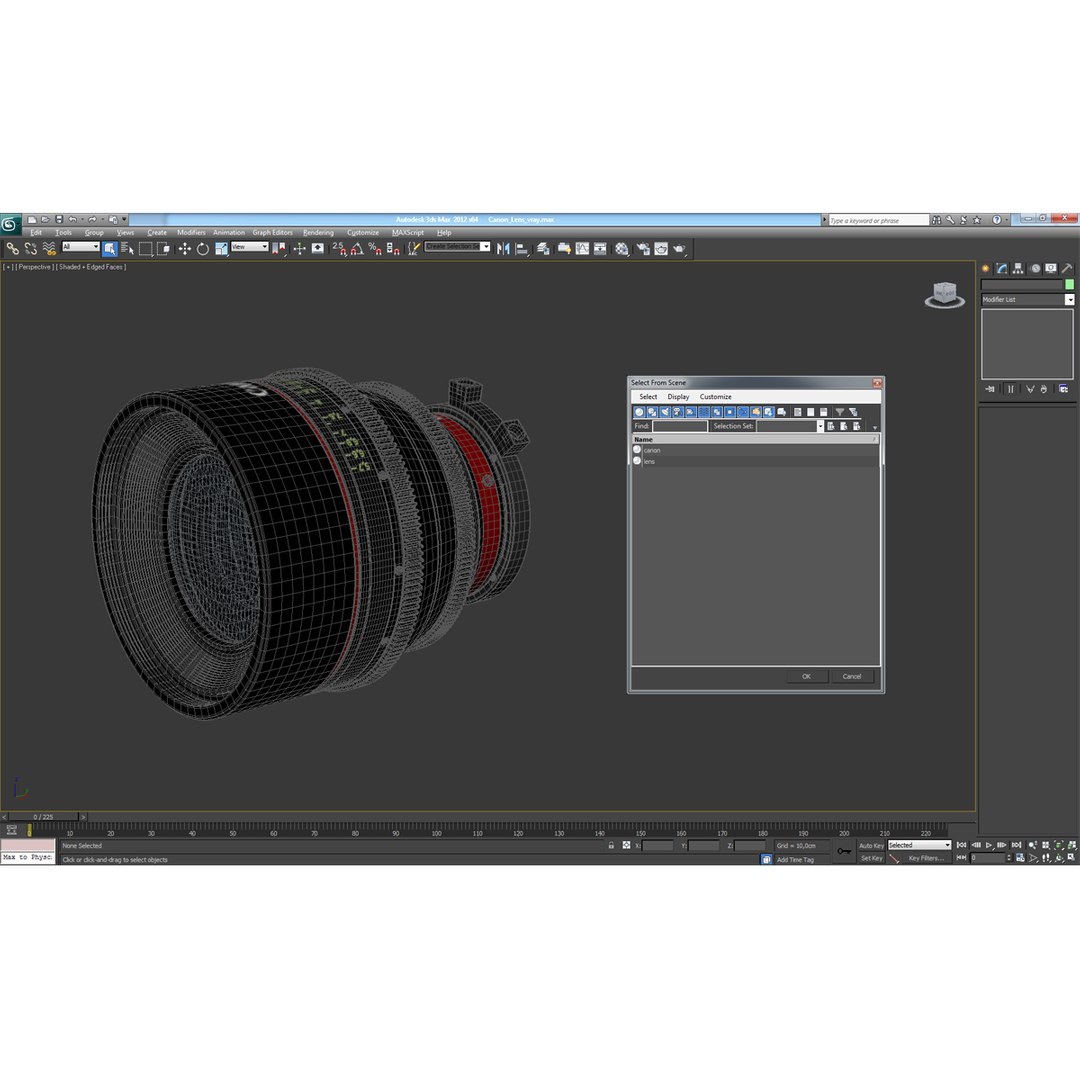Select the Select and Link tool
Screen dimensions: 1080x1080
(12, 249)
